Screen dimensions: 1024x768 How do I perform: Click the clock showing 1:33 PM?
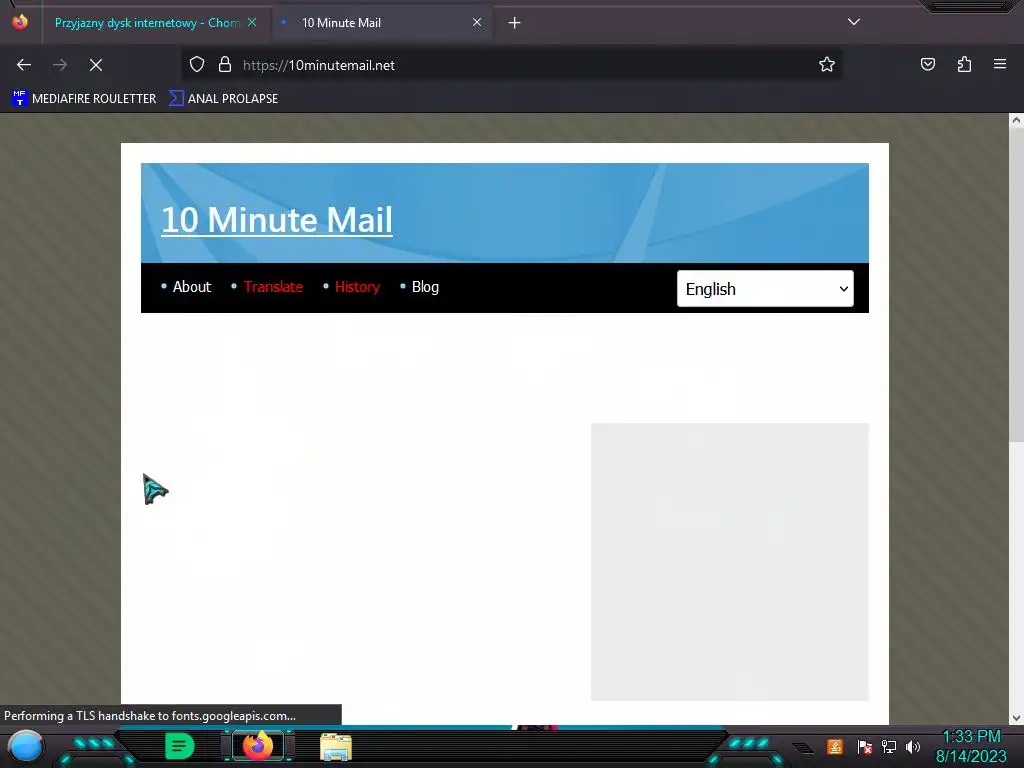pos(971,737)
